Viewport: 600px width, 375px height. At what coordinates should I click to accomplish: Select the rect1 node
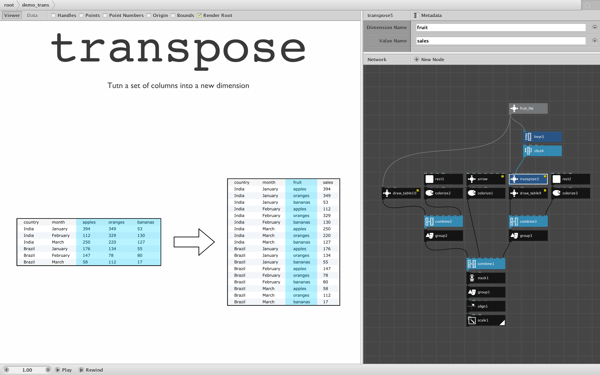(x=443, y=179)
